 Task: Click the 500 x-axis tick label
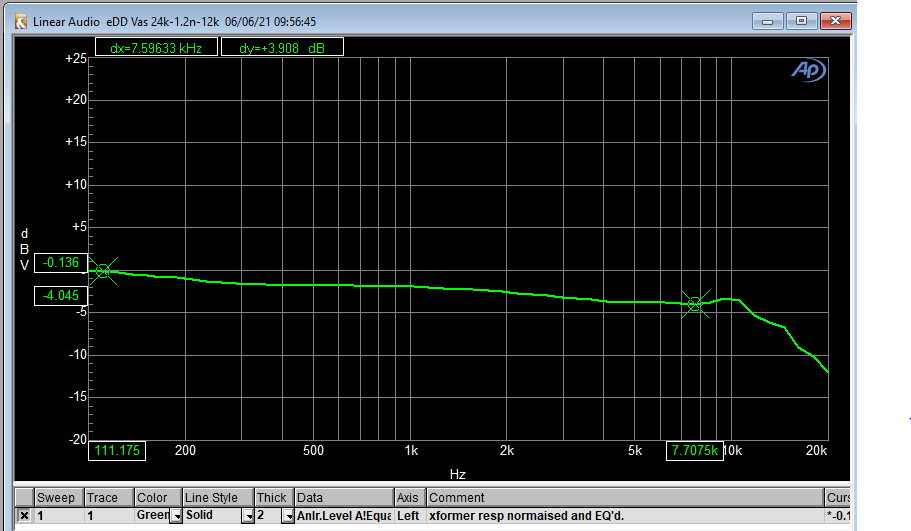[x=314, y=451]
